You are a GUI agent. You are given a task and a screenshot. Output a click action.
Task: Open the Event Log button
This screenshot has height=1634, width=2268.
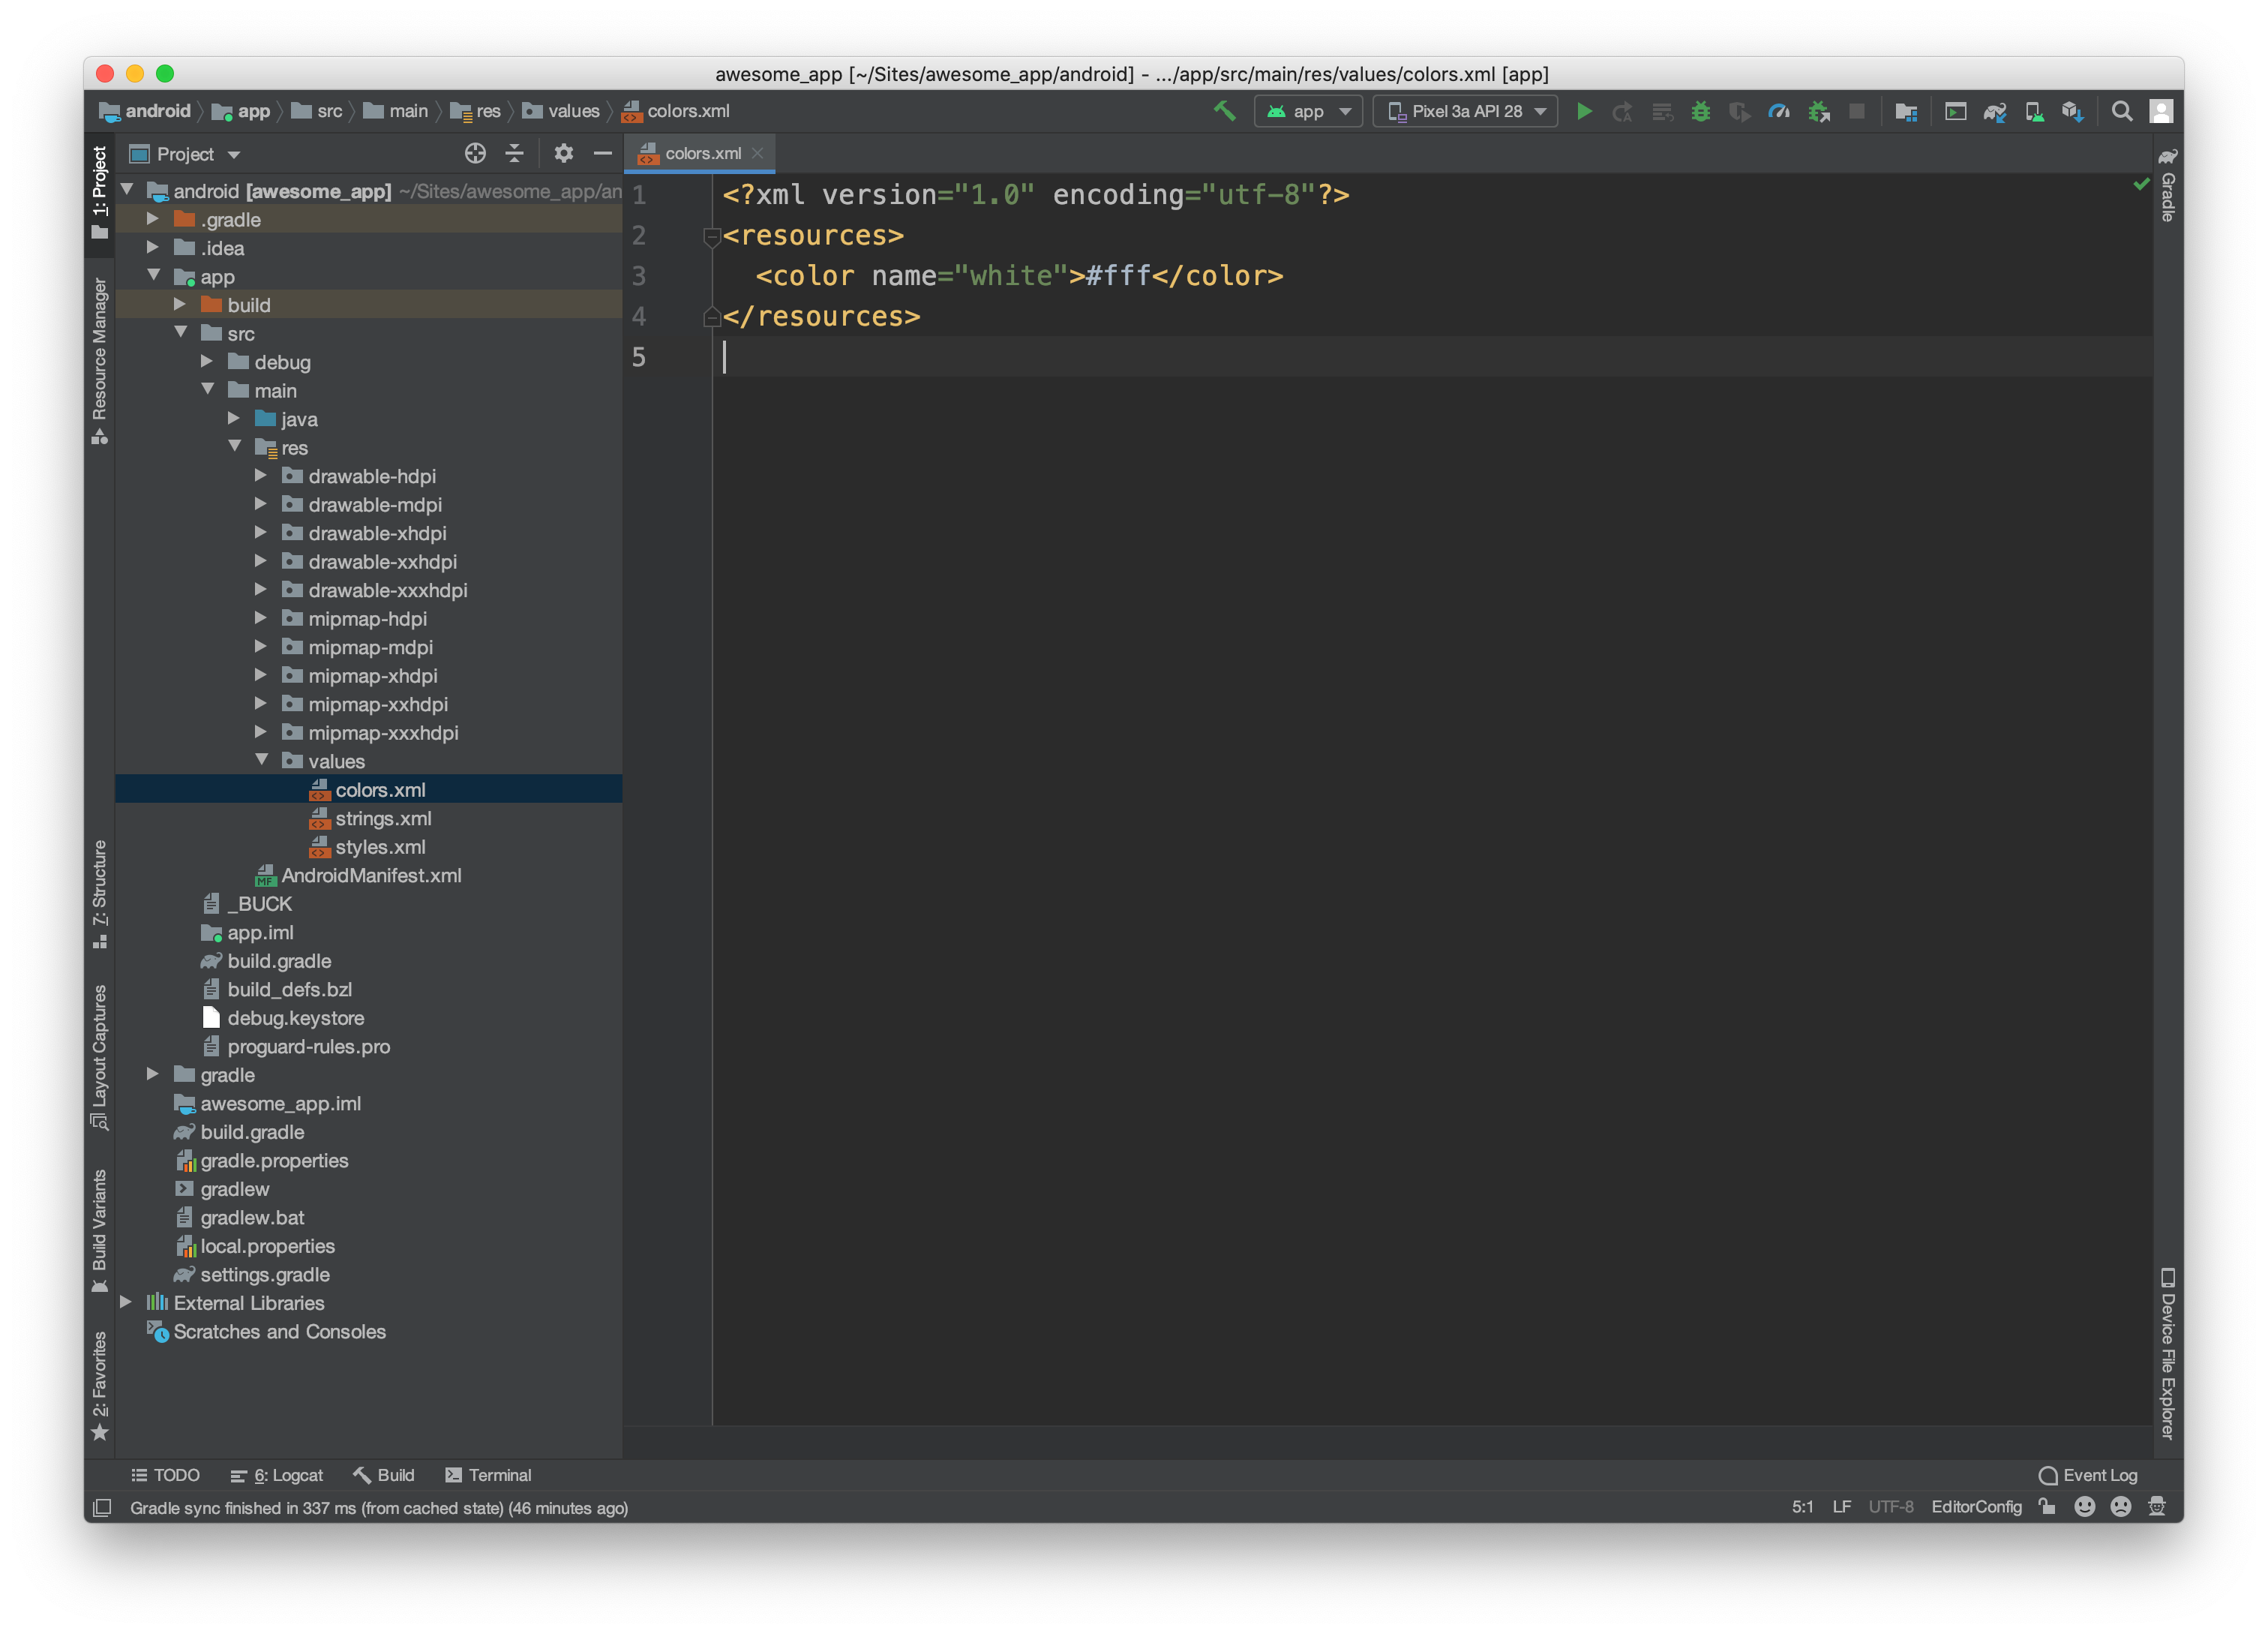[x=2088, y=1475]
